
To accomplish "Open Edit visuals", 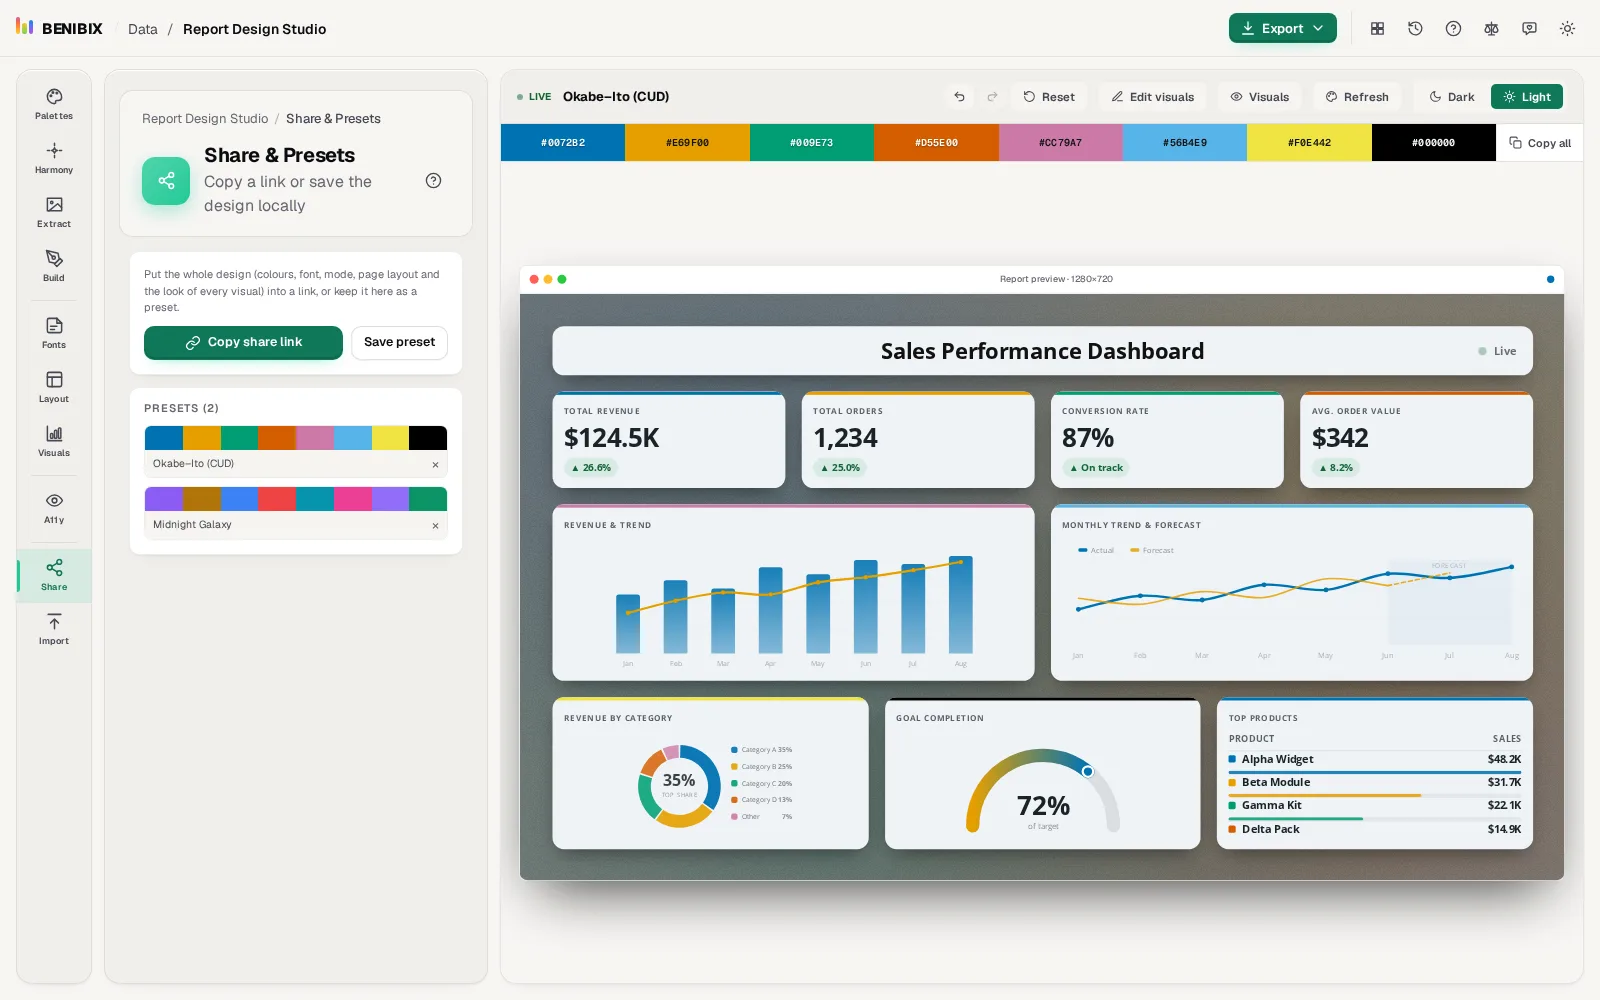I will point(1152,97).
